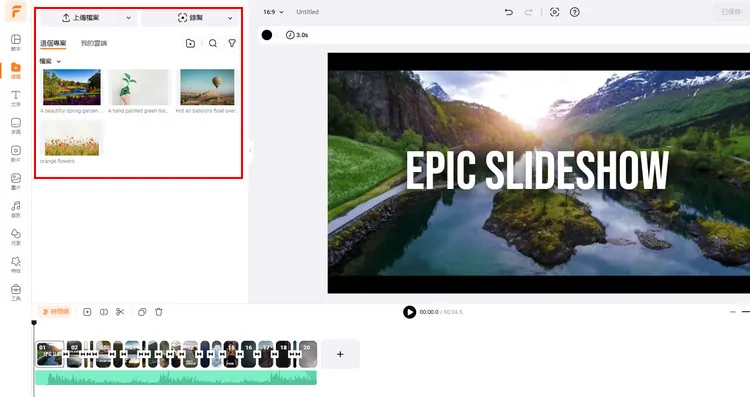
Task: Click the black background color swatch
Action: [267, 35]
